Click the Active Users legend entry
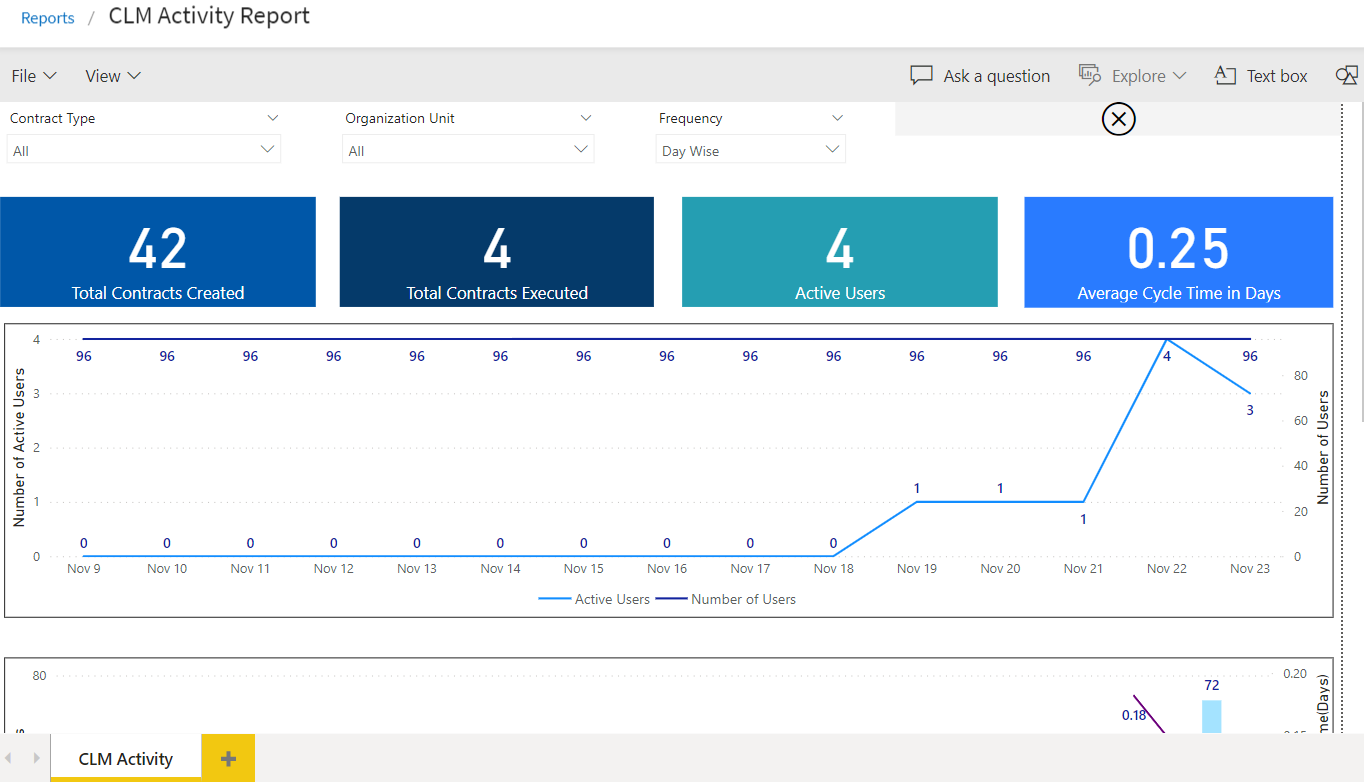 pos(595,599)
